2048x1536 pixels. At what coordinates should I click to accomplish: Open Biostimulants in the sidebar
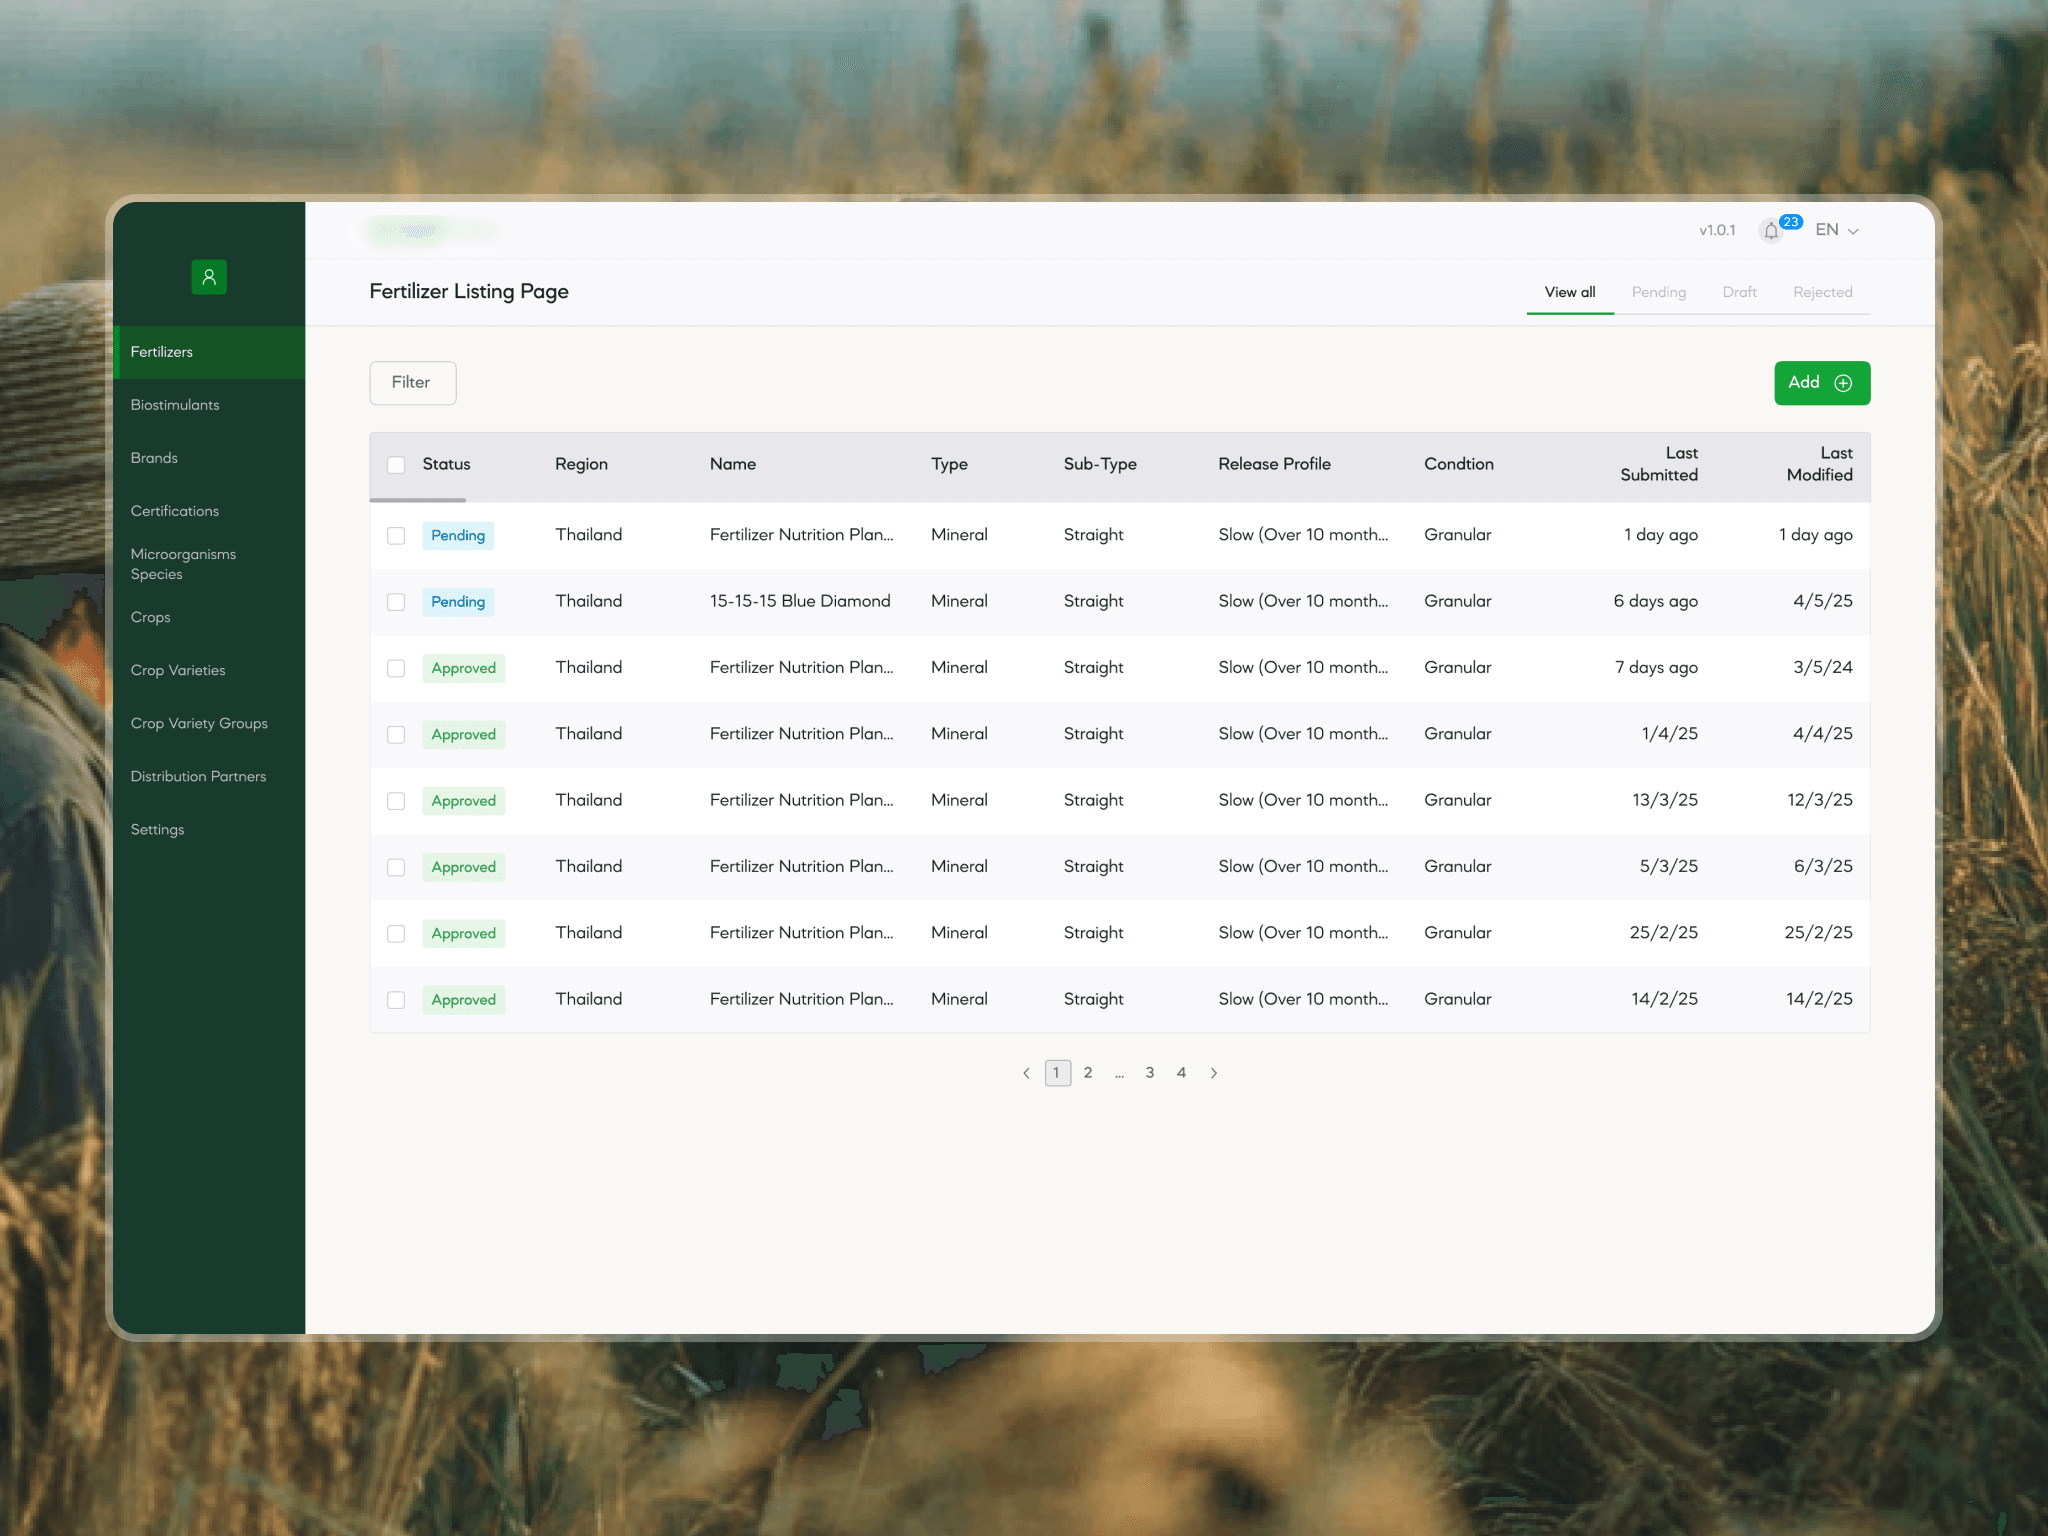(175, 405)
